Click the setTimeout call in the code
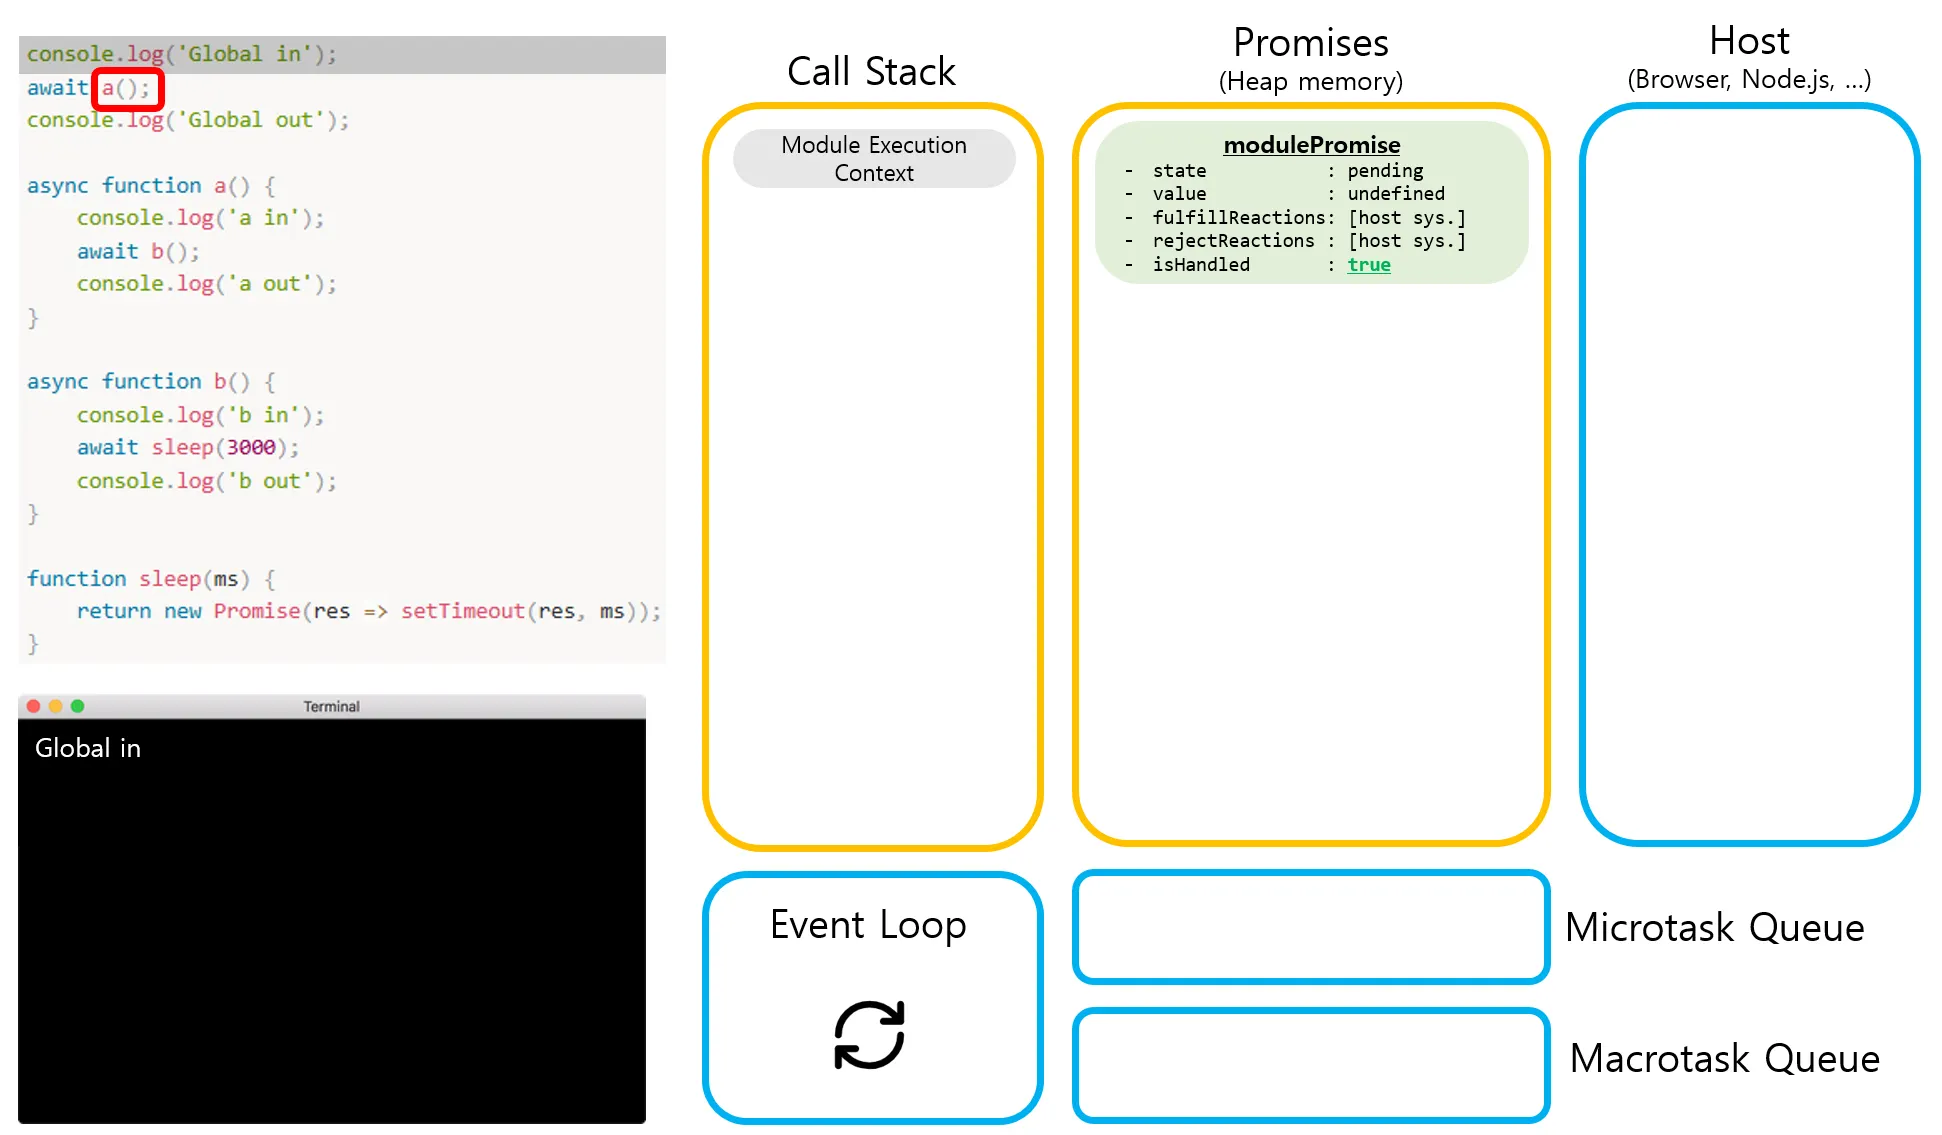The width and height of the screenshot is (1942, 1135). coord(462,611)
